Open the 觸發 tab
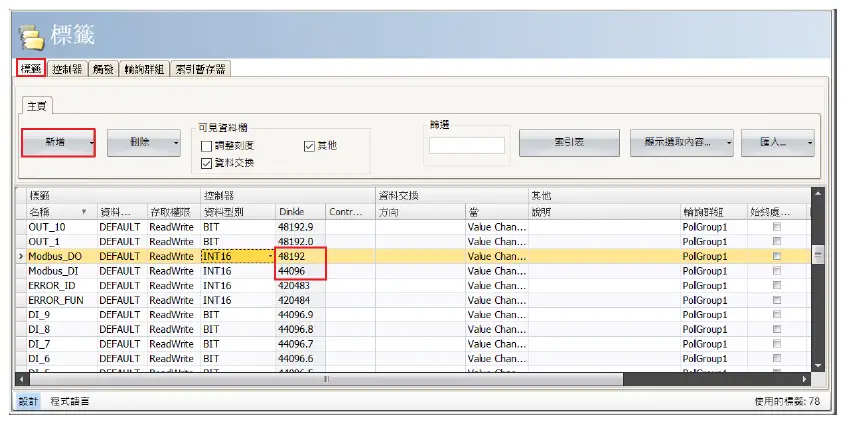Viewport: 843px width, 427px height. [103, 69]
